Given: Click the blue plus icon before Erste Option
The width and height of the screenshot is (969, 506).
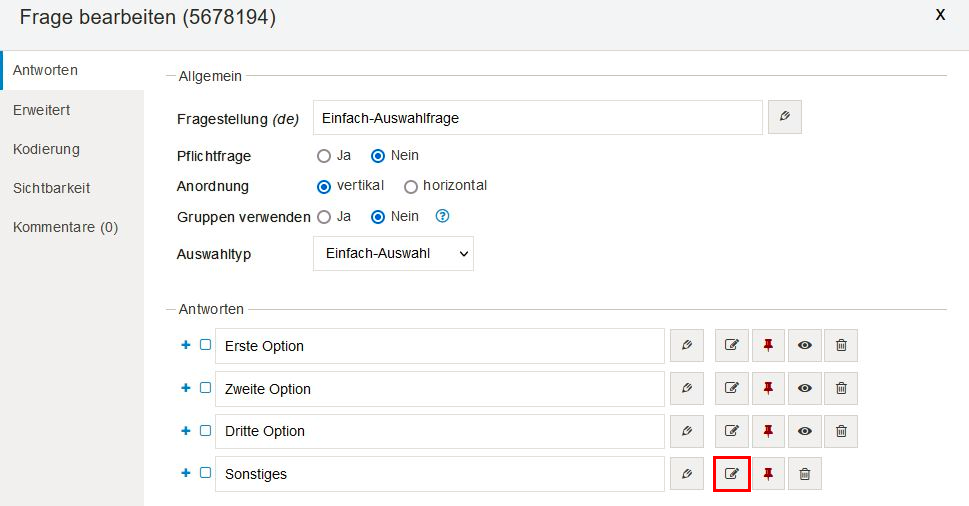Looking at the screenshot, I should (x=185, y=345).
